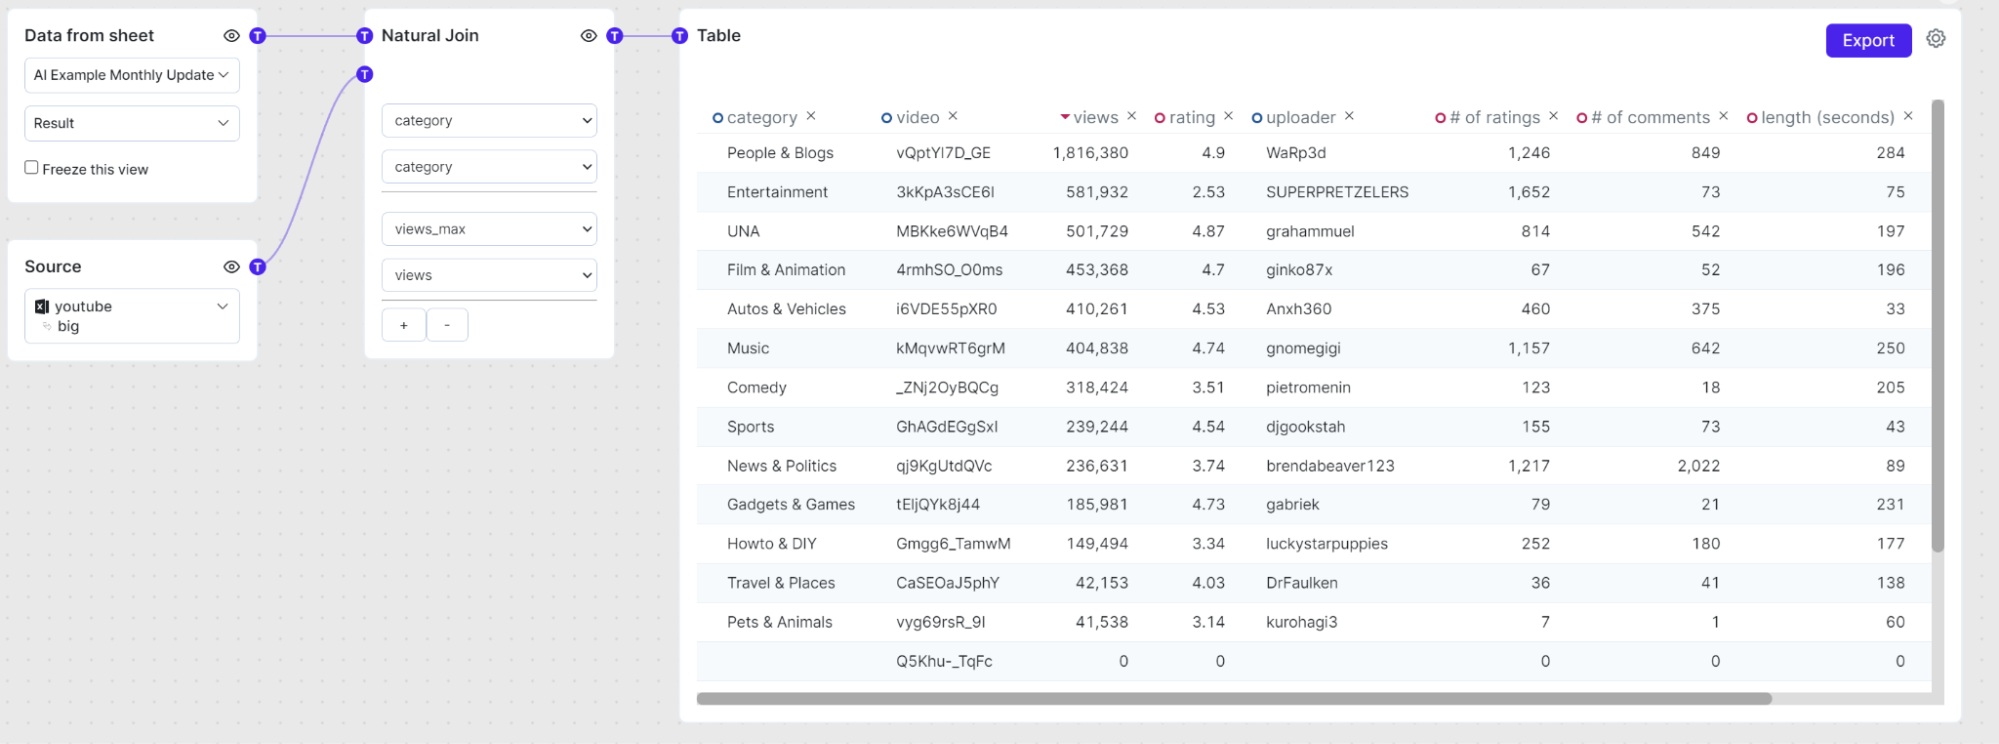The image size is (1999, 744).
Task: Remove the category column with its X
Action: tap(811, 116)
